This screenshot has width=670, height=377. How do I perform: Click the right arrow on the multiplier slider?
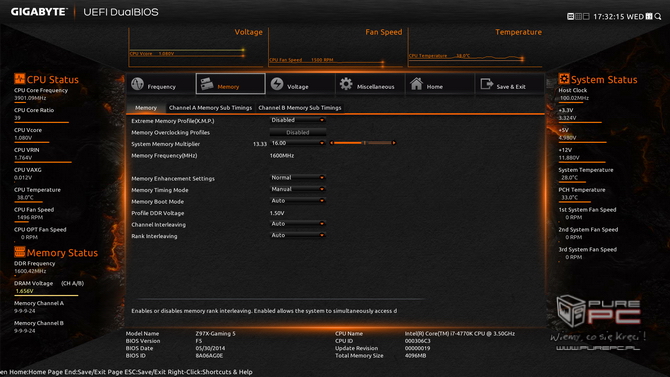(394, 143)
